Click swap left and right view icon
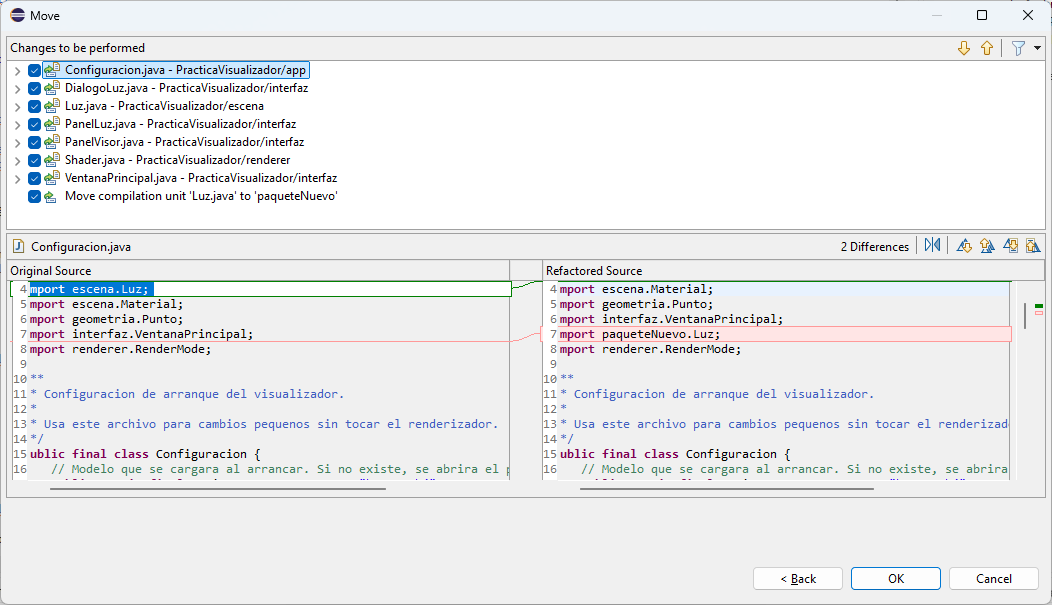The height and width of the screenshot is (605, 1052). coord(932,245)
